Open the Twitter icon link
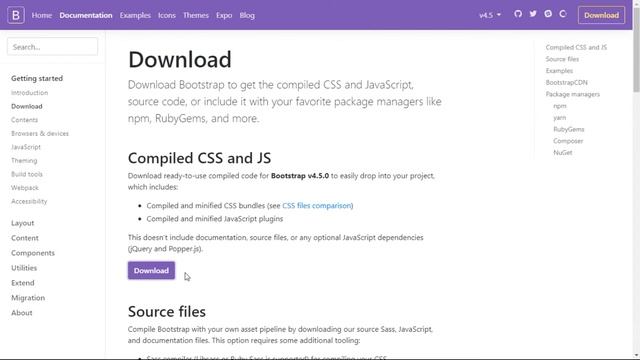The height and width of the screenshot is (360, 640). tap(533, 14)
